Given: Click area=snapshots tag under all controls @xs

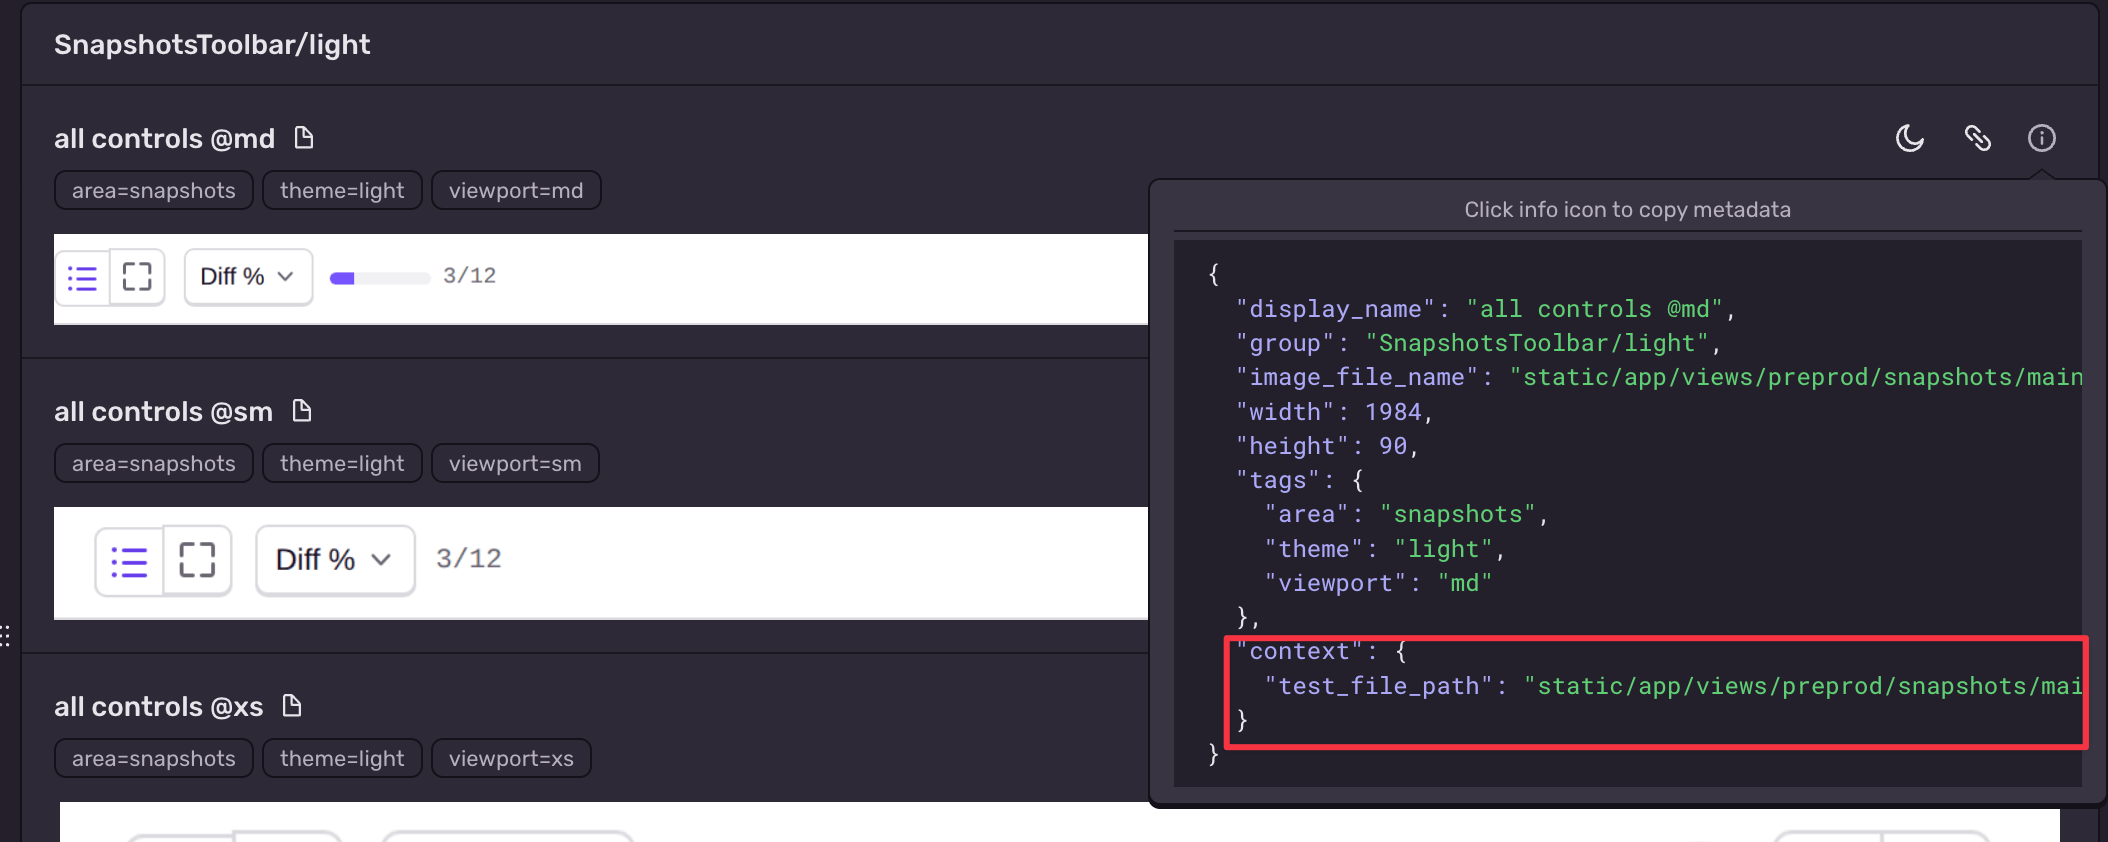Looking at the screenshot, I should click(x=154, y=758).
